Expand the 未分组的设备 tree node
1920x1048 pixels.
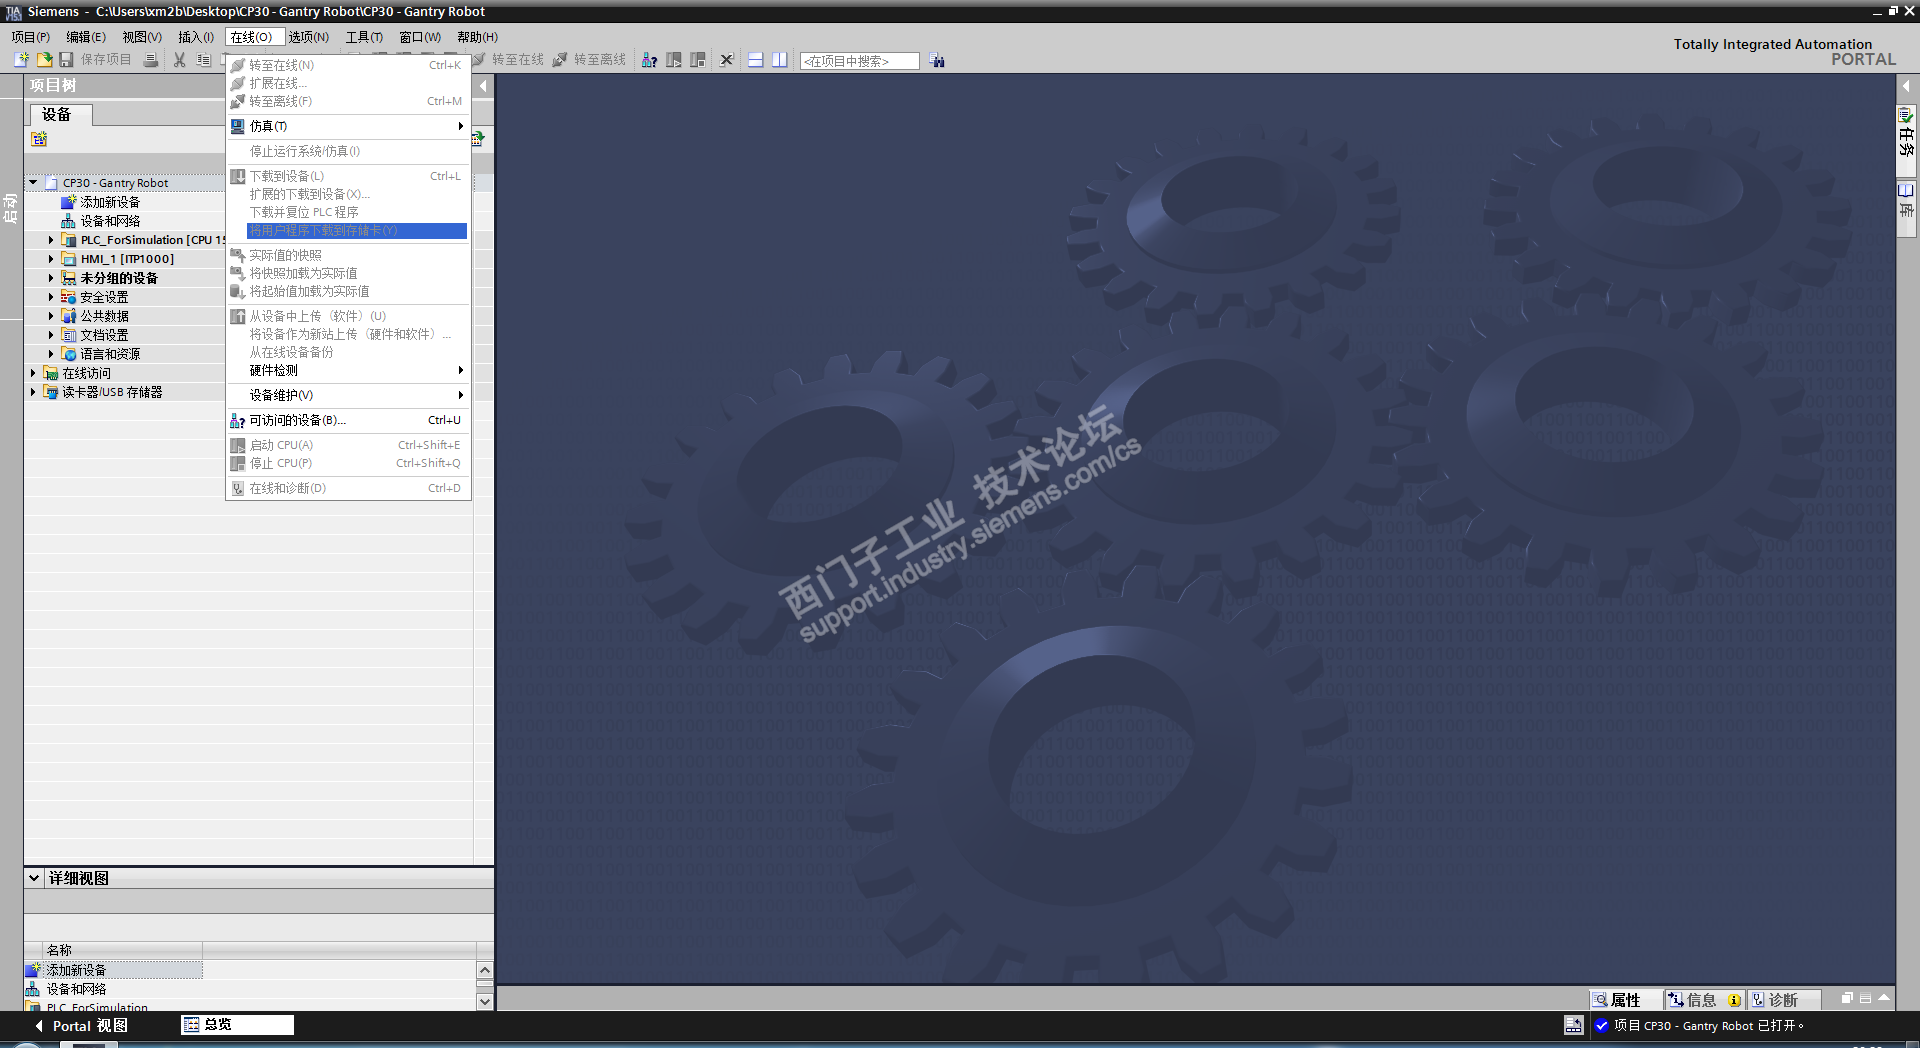[x=51, y=278]
